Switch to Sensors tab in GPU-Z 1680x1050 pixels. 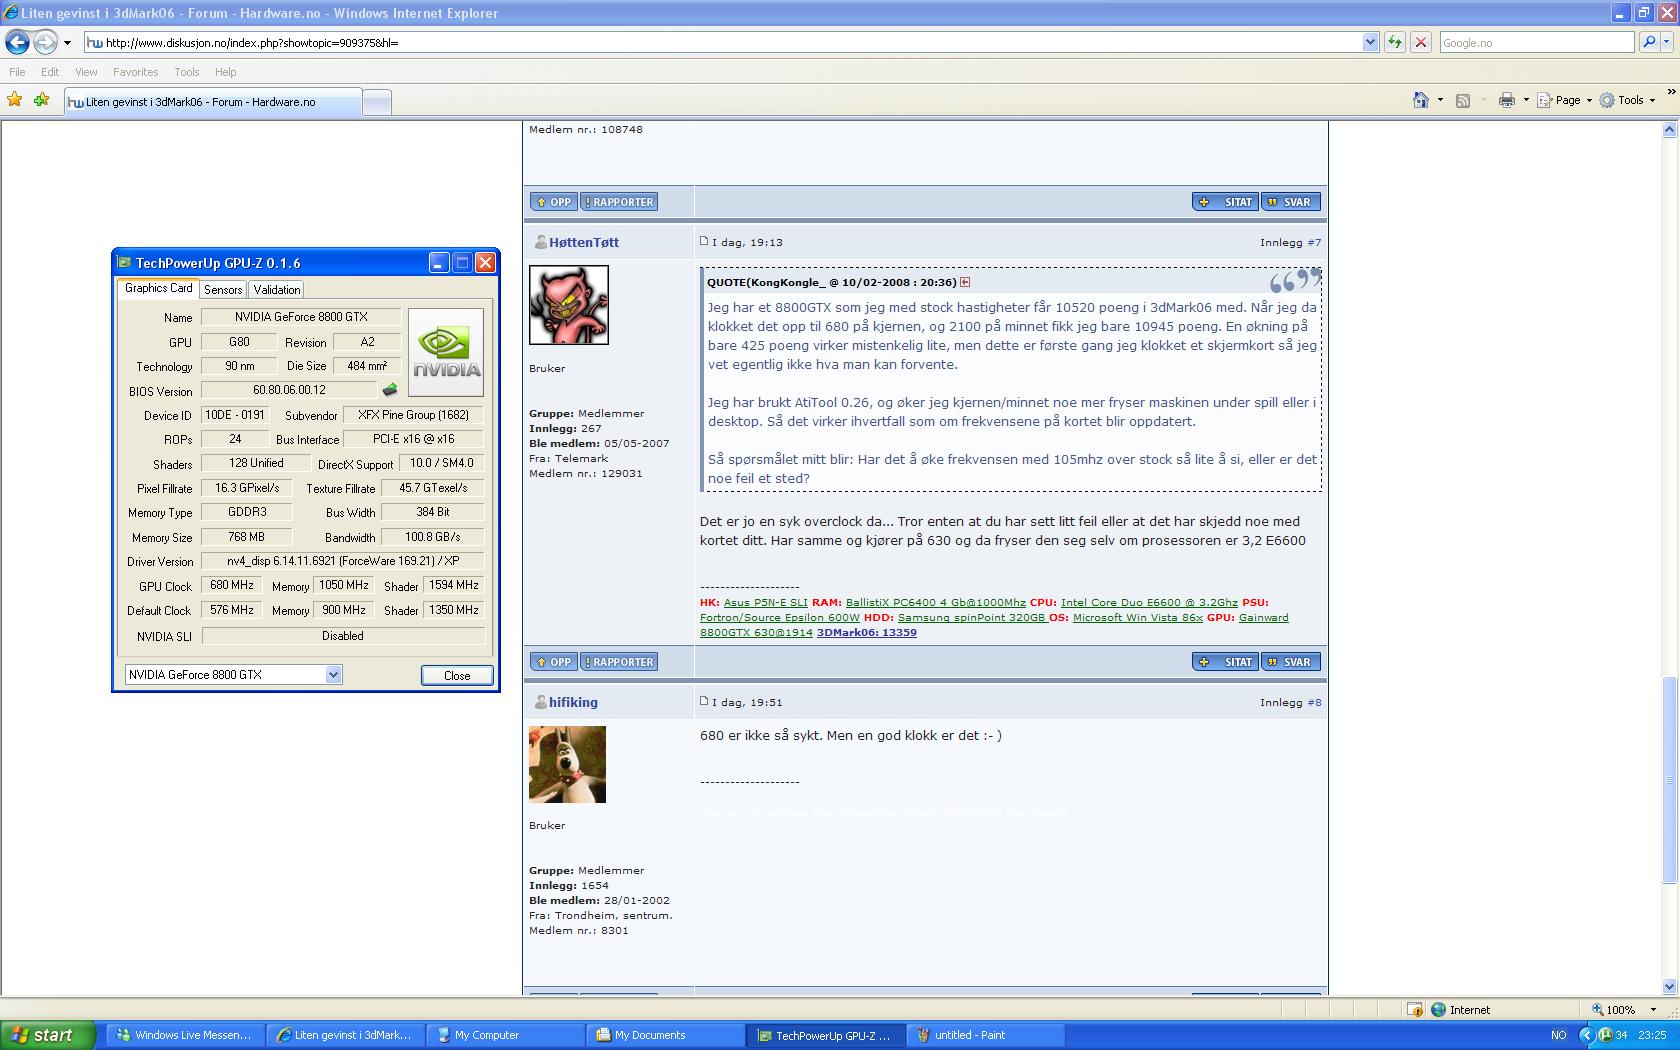[x=223, y=289]
